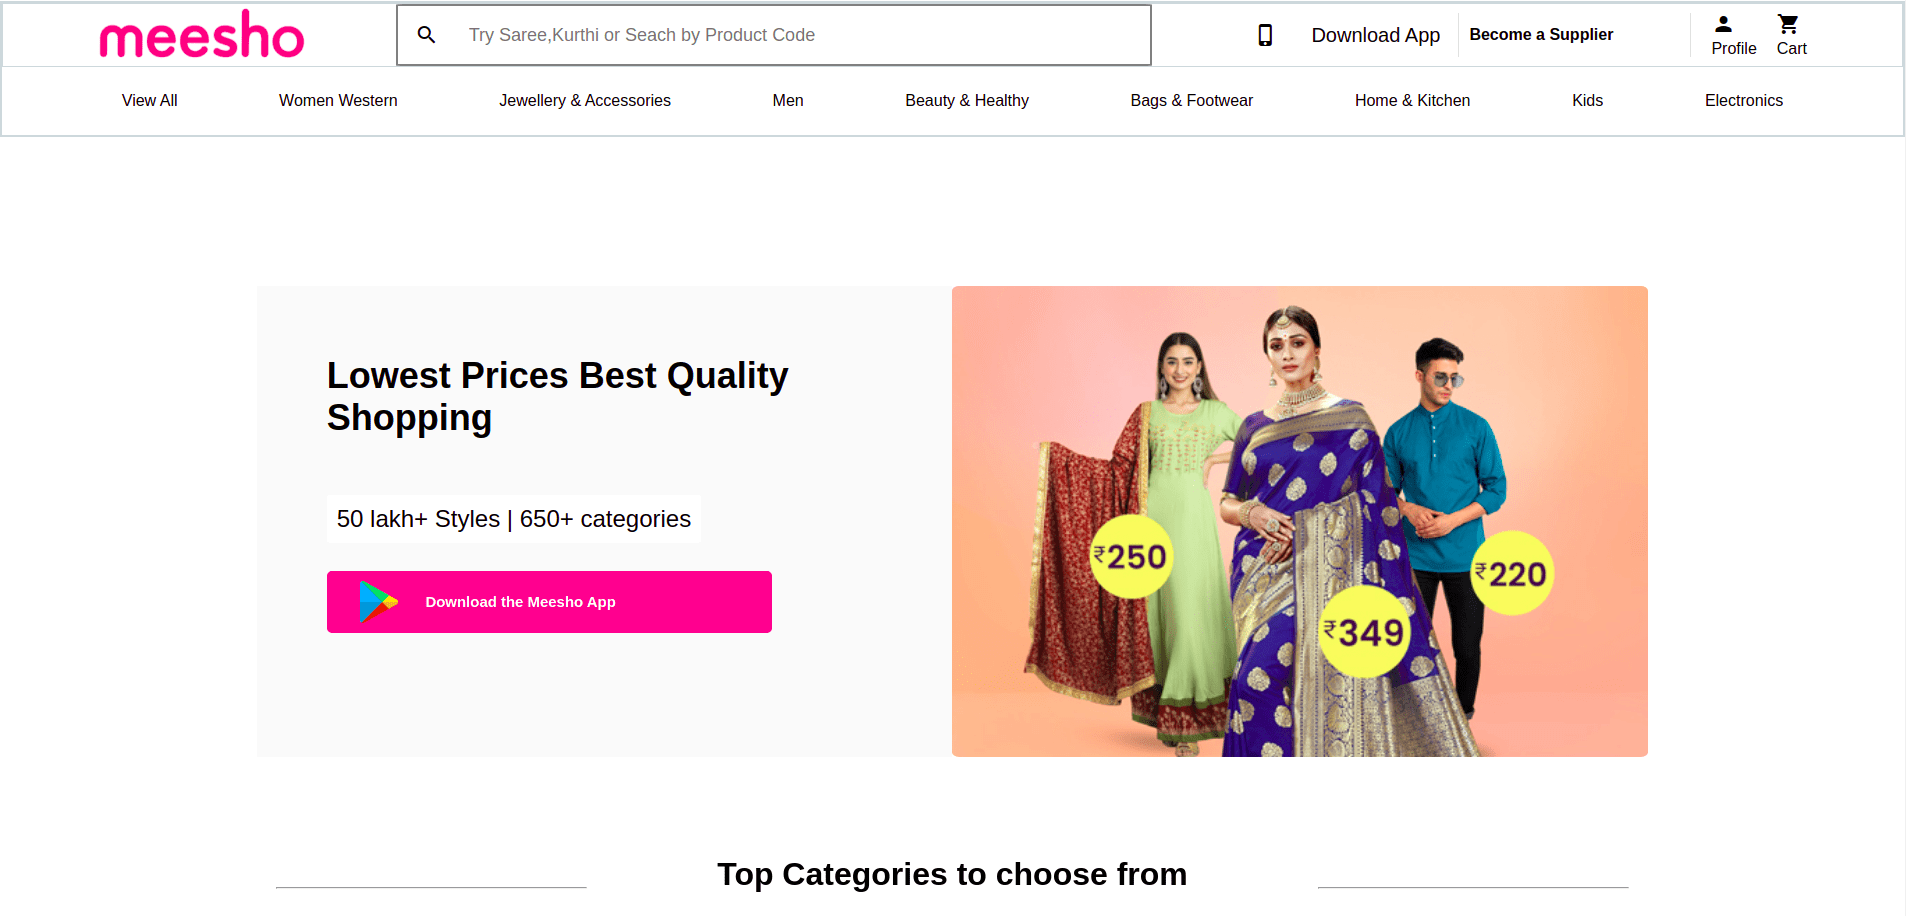Click the search magnifier icon

(426, 34)
